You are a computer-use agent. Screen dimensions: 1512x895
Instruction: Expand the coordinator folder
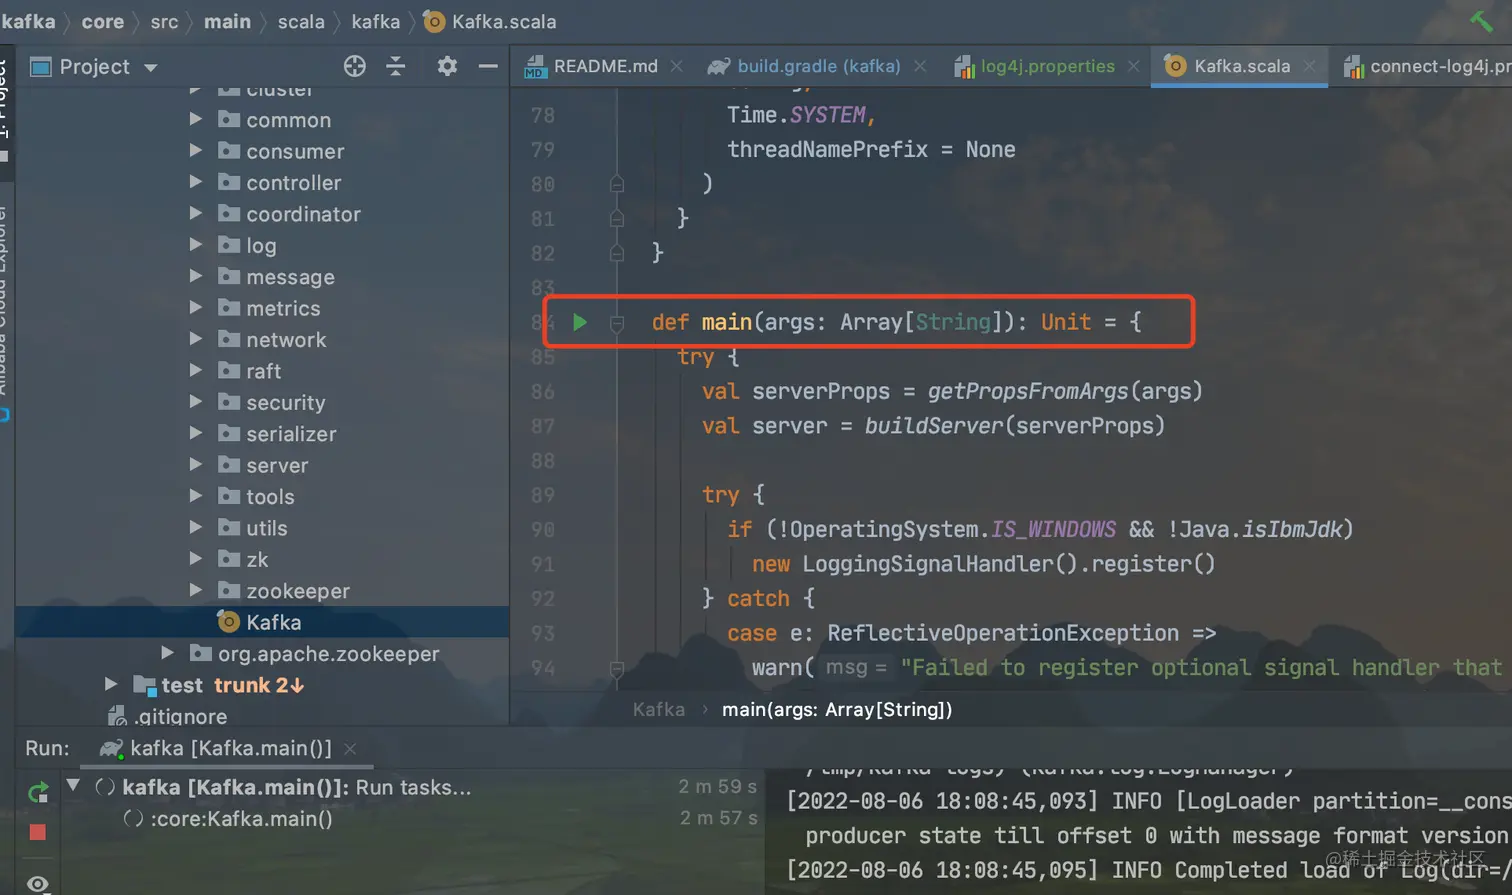(196, 213)
